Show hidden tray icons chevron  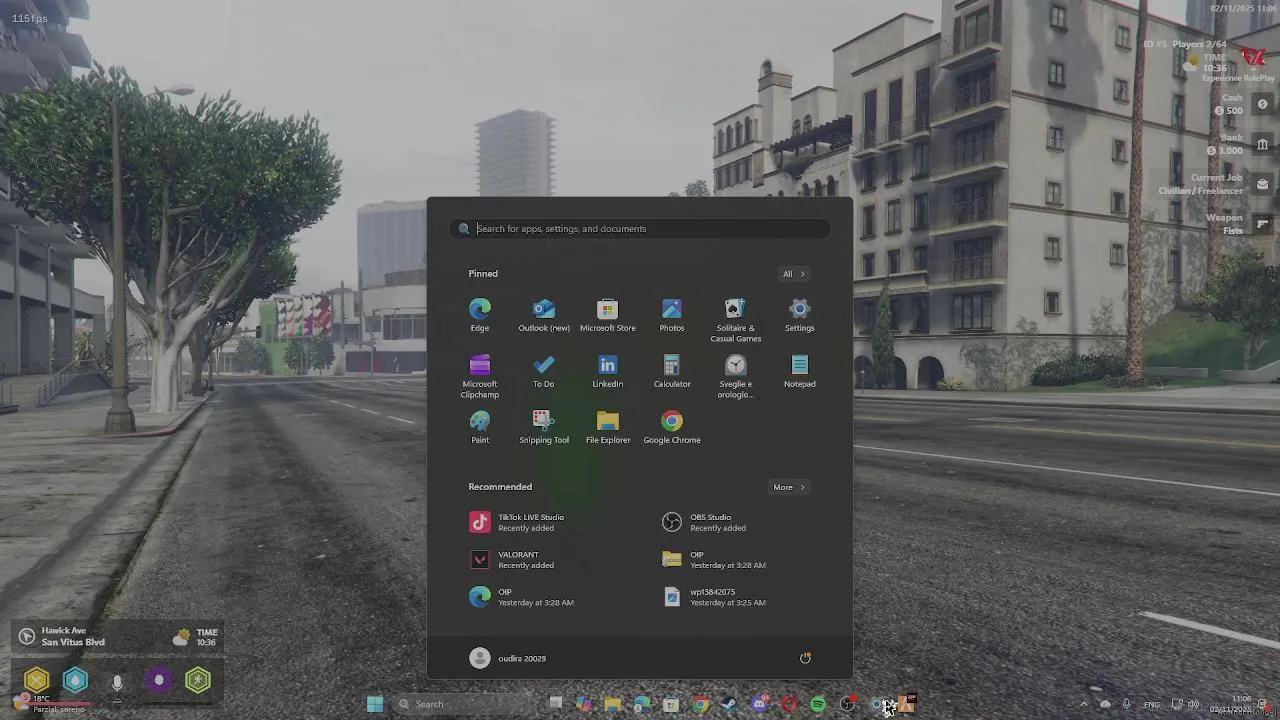(1084, 704)
